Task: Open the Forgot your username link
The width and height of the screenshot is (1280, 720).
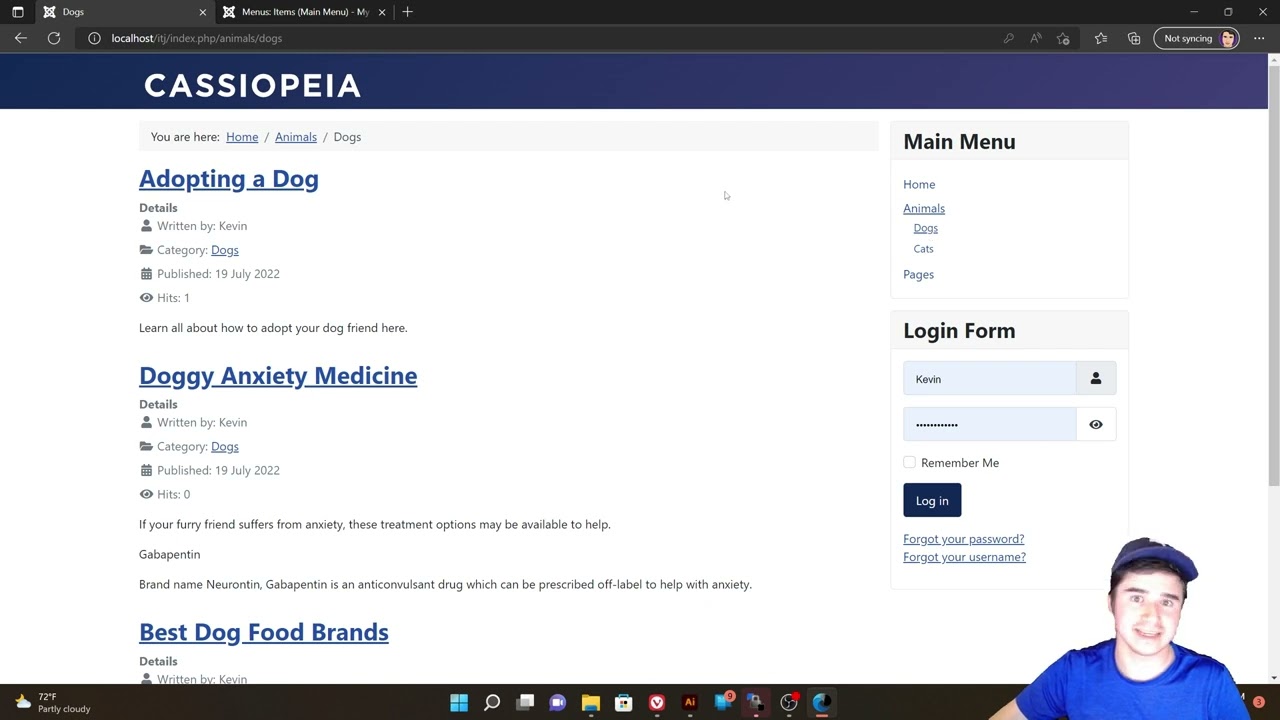Action: point(964,557)
